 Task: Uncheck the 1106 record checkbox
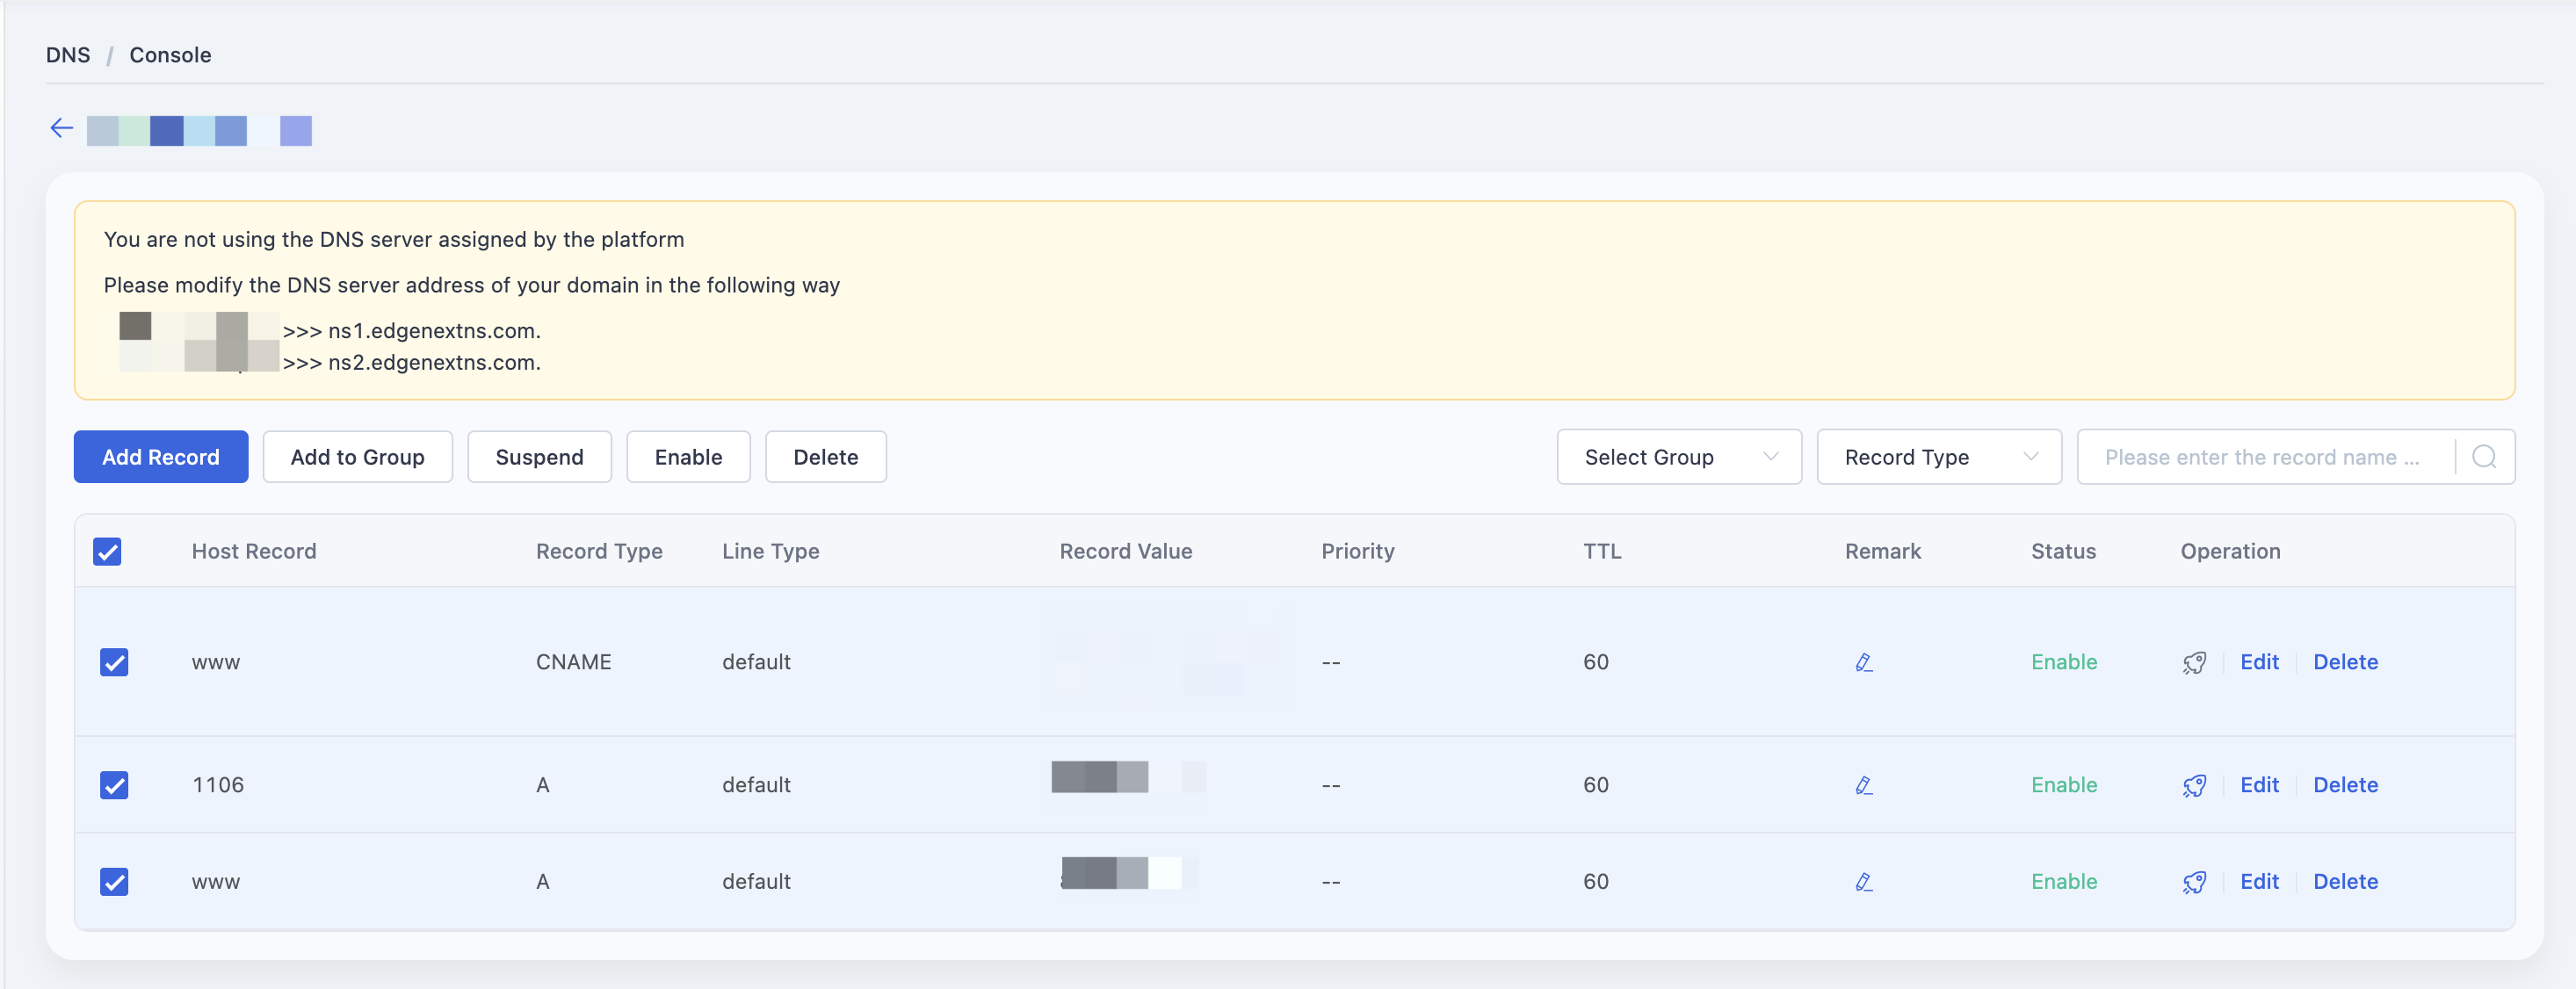tap(114, 785)
